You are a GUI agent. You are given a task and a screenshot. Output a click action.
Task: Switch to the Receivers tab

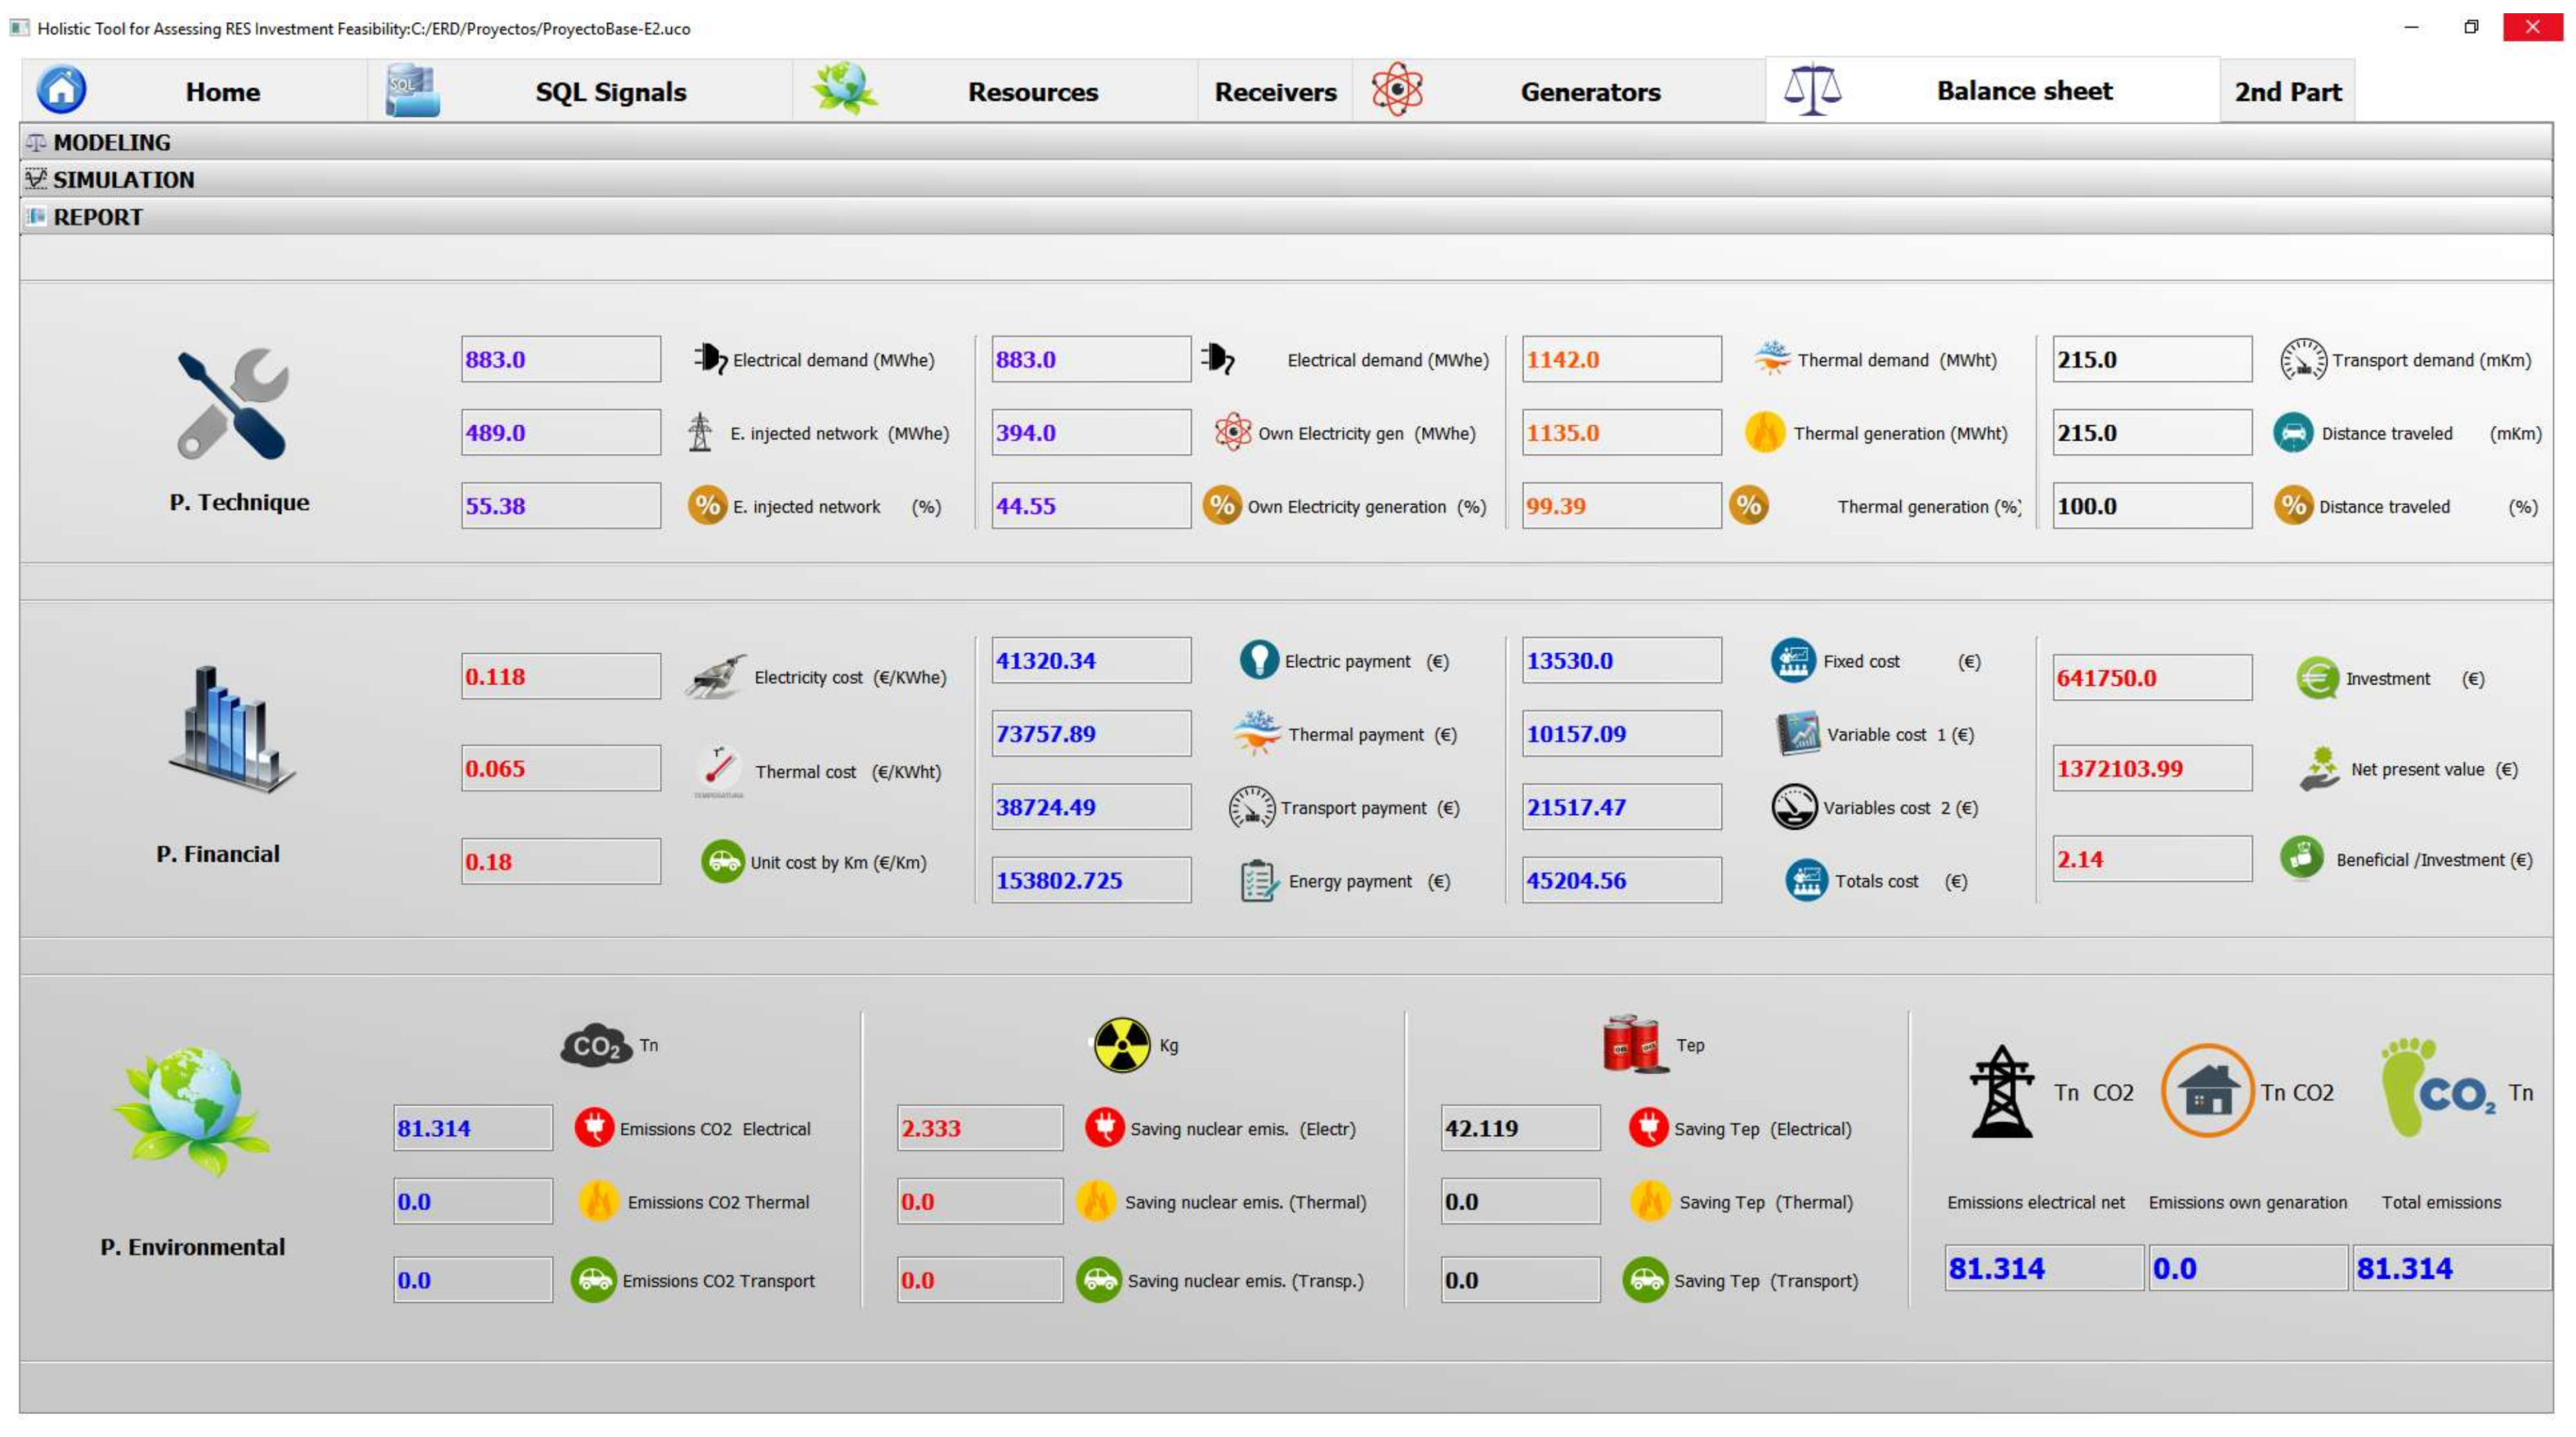[x=1274, y=92]
